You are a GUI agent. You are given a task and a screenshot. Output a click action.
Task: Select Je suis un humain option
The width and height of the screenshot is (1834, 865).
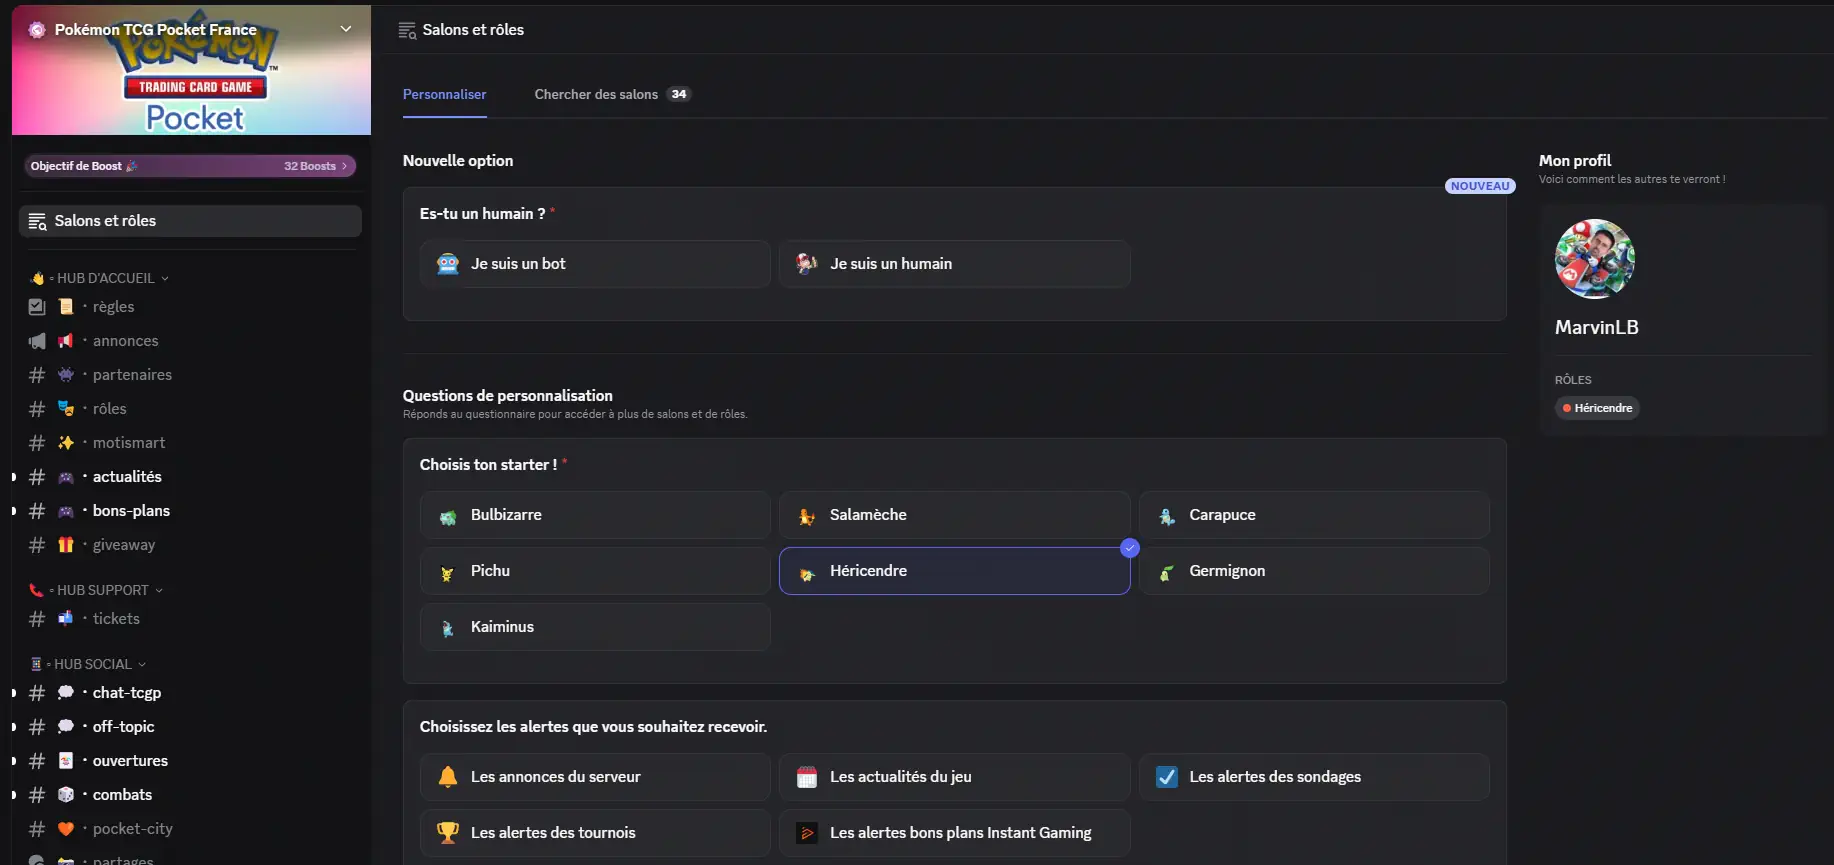[954, 264]
